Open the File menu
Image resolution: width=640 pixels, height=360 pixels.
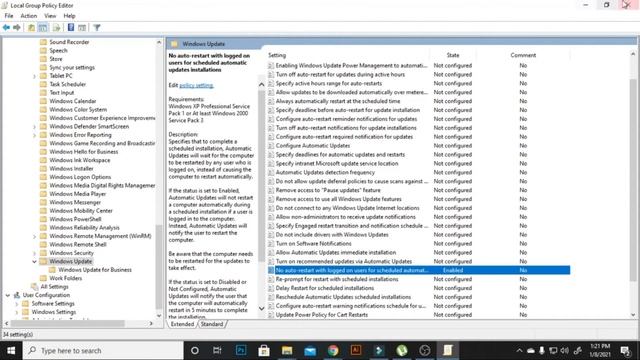9,16
